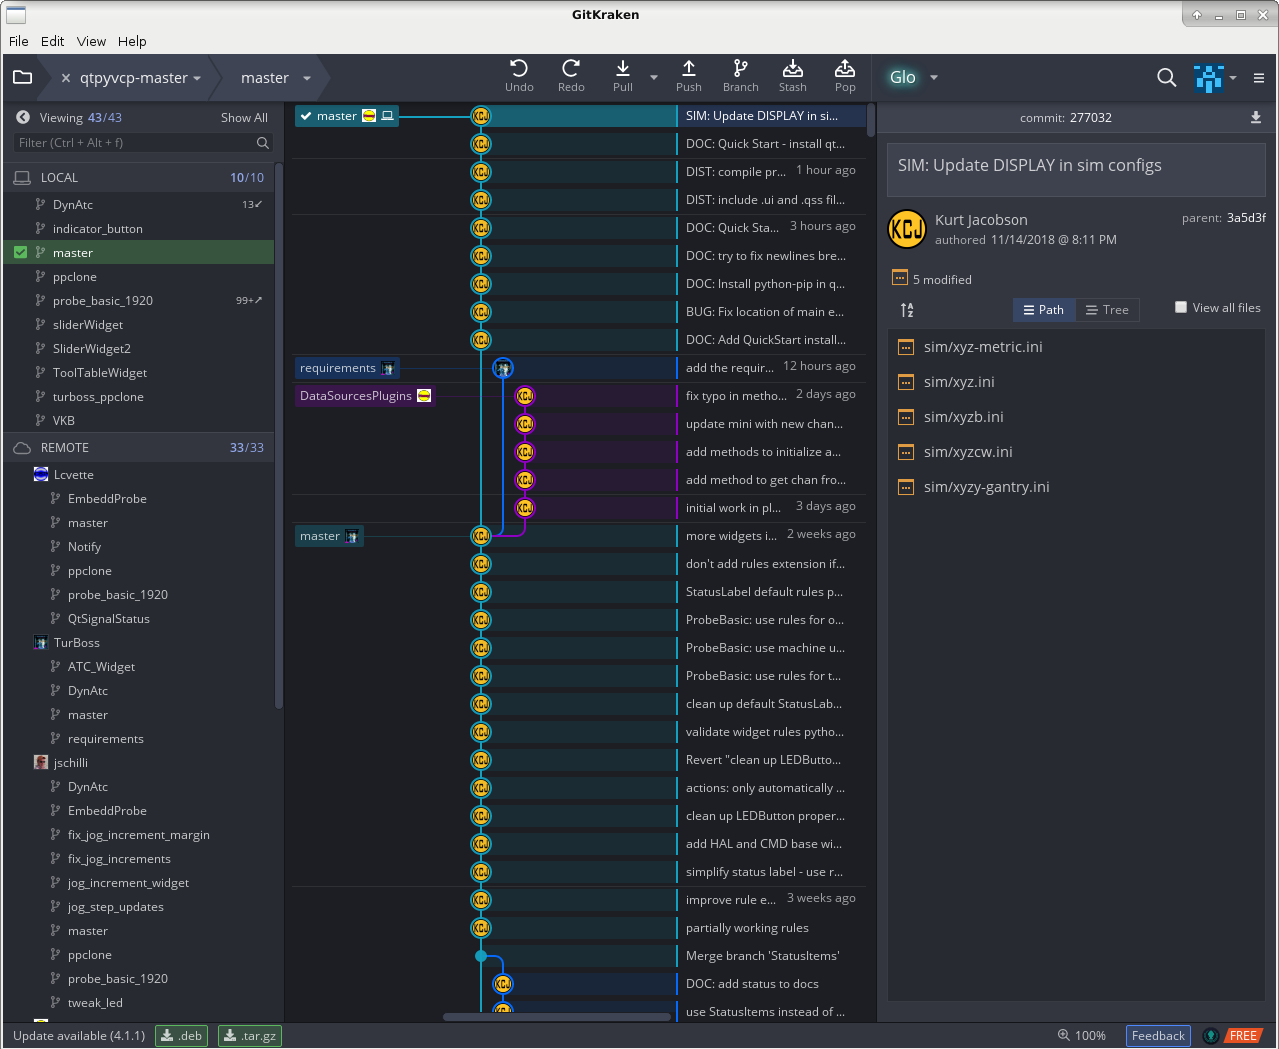The height and width of the screenshot is (1049, 1279).
Task: Open the search magnifier in the toolbar
Action: tap(1166, 77)
